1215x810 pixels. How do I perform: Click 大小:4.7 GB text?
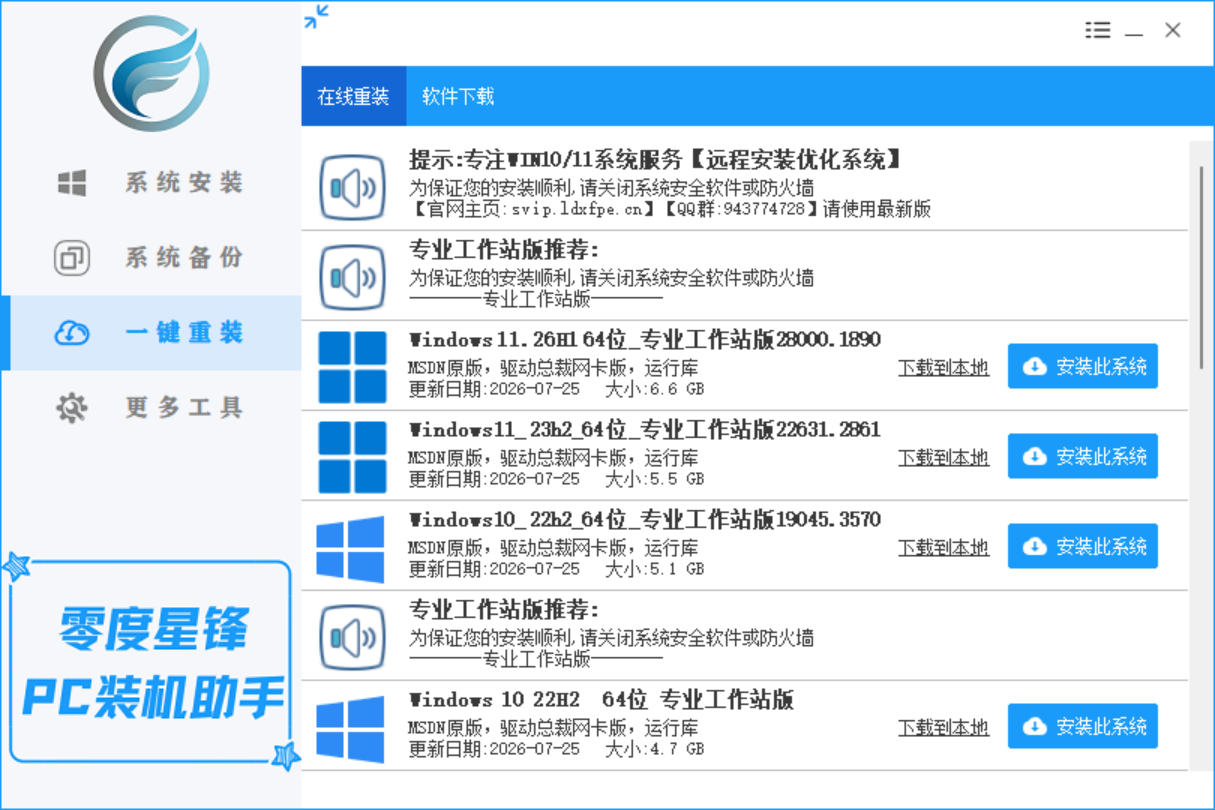coord(654,749)
